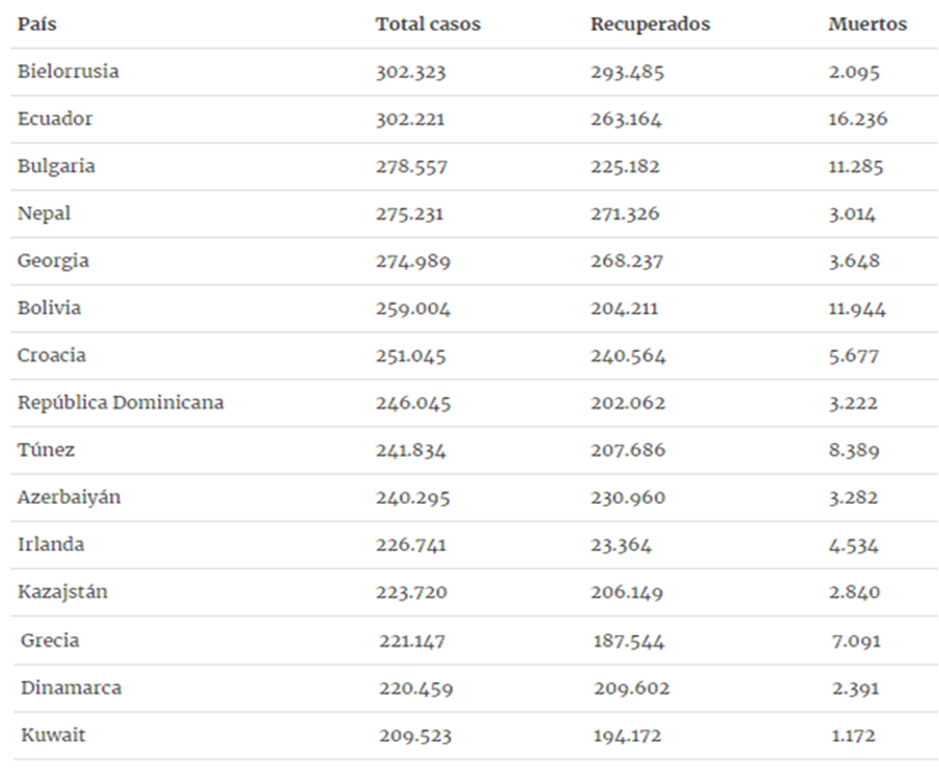Click Croacia's total cases 251.045

(x=411, y=356)
